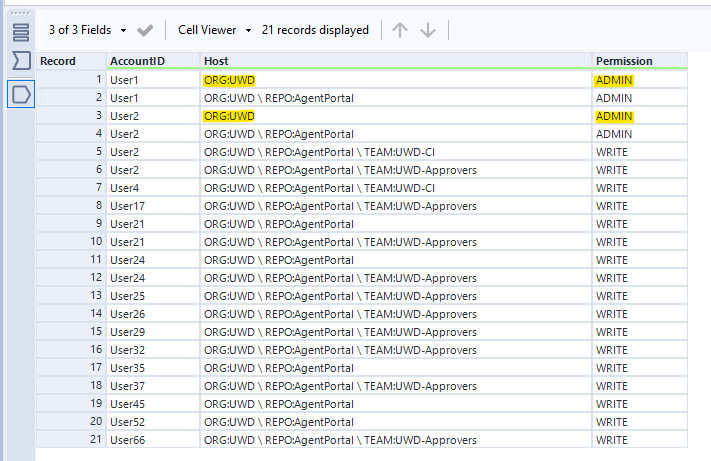Image resolution: width=711 pixels, height=461 pixels.
Task: Select User32 AccountID cell
Action: [x=153, y=350]
